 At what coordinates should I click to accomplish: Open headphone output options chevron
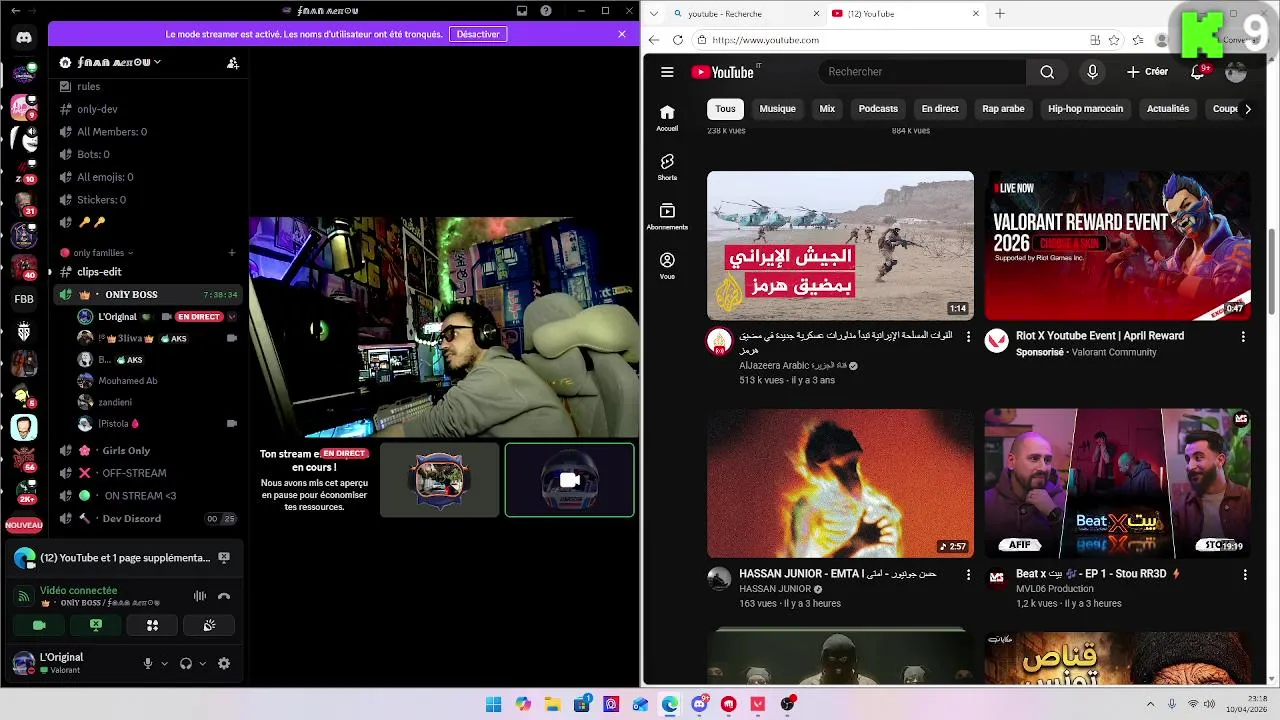pyautogui.click(x=202, y=663)
